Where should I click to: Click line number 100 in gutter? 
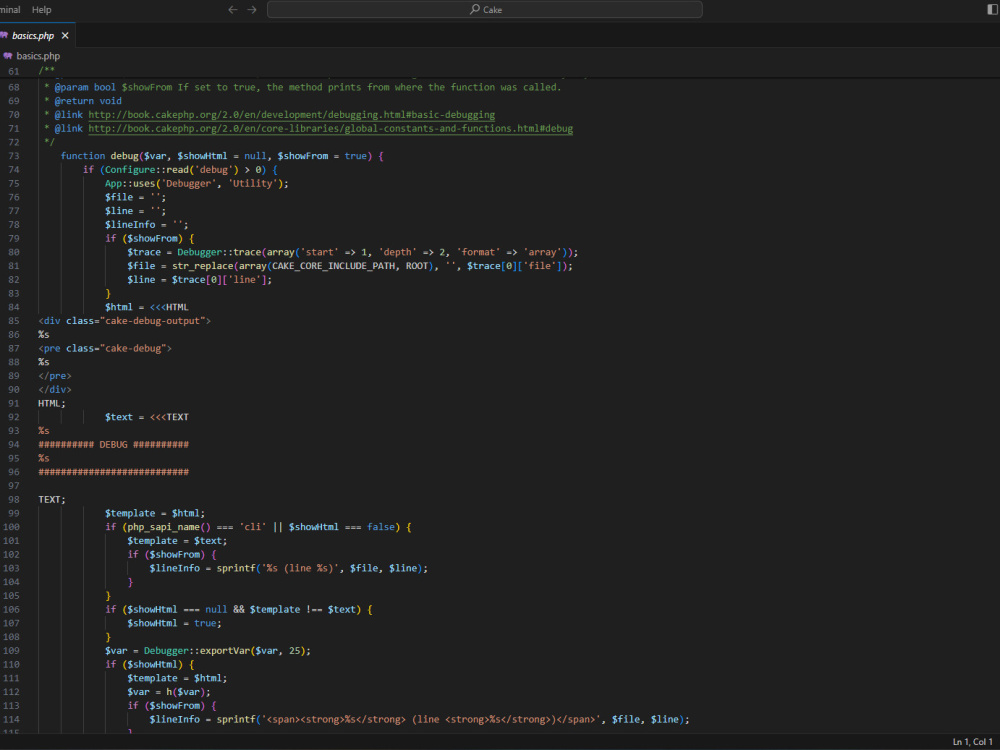11,527
